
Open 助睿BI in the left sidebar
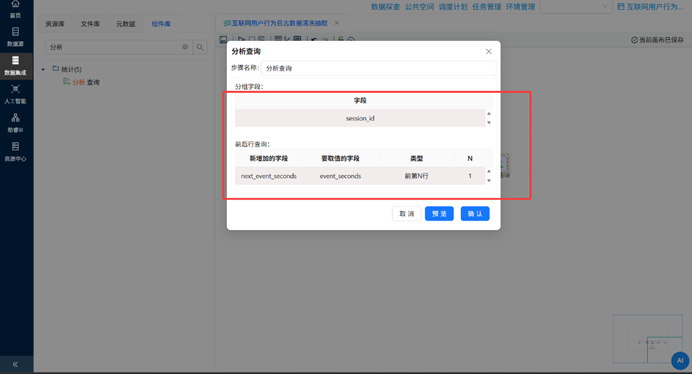tap(15, 123)
